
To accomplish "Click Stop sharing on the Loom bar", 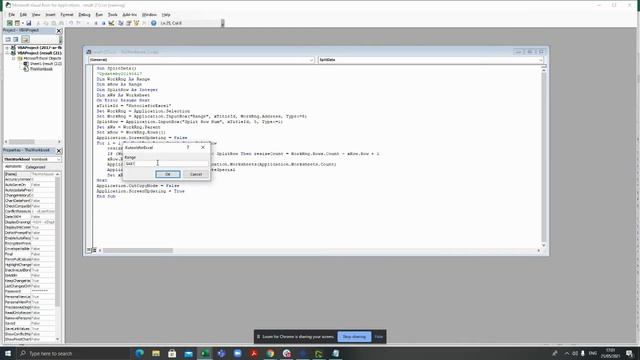I will point(354,337).
